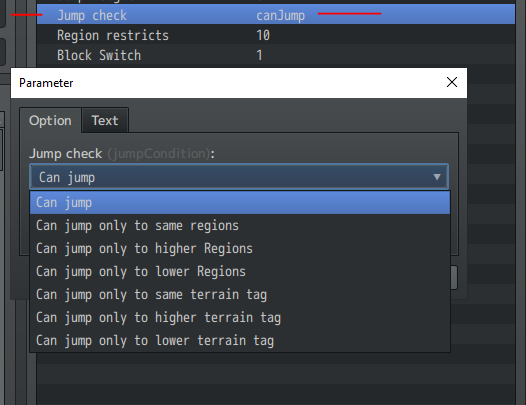Click the 'canJump' value in the list
Viewport: 526px width, 405px height.
(x=280, y=15)
